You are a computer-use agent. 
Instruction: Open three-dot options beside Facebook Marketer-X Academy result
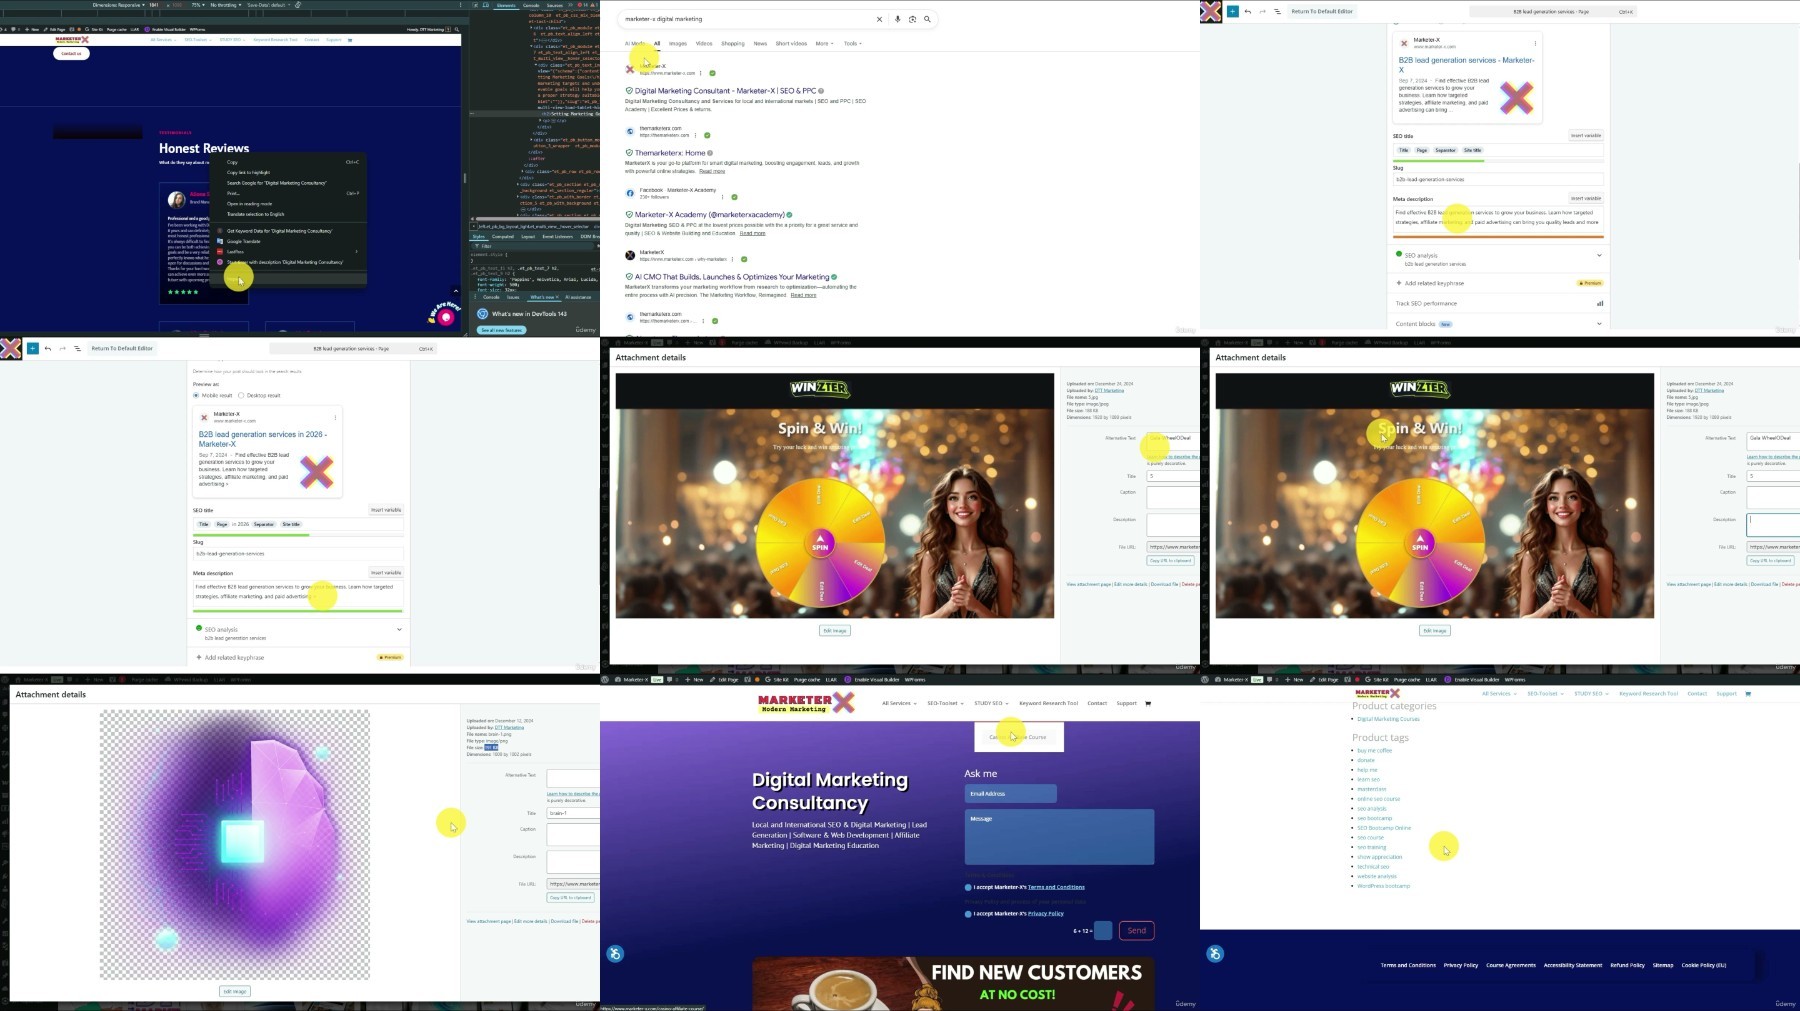click(x=723, y=196)
